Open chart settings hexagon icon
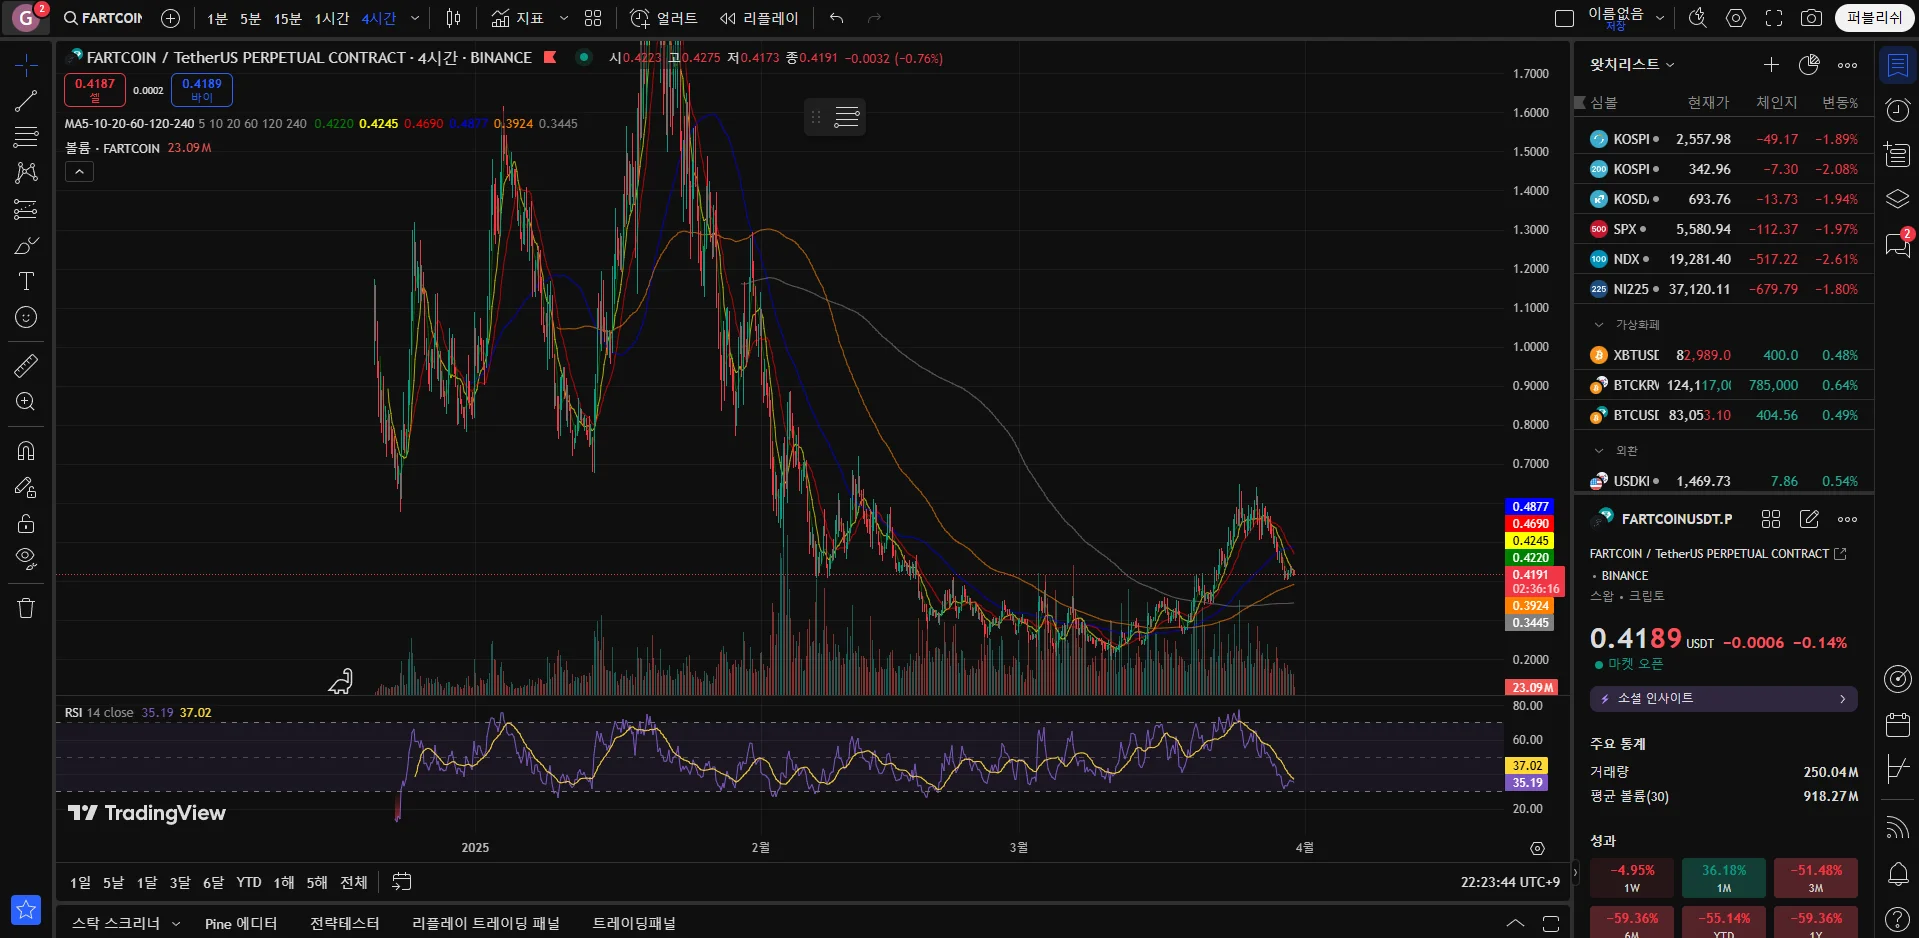The image size is (1919, 938). (1736, 18)
